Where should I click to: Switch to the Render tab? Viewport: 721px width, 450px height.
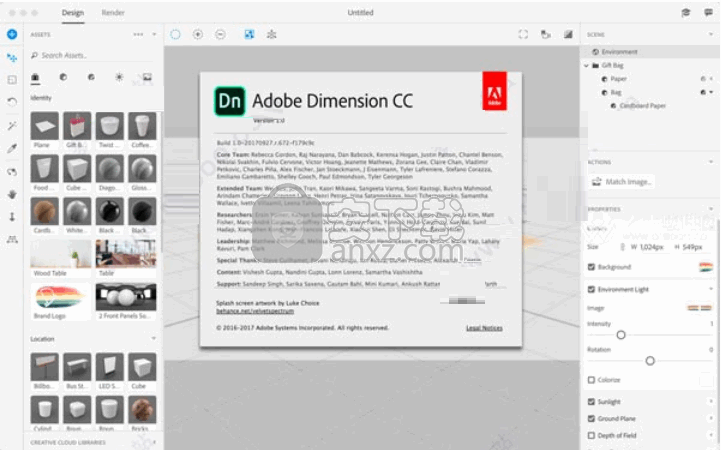tap(113, 12)
